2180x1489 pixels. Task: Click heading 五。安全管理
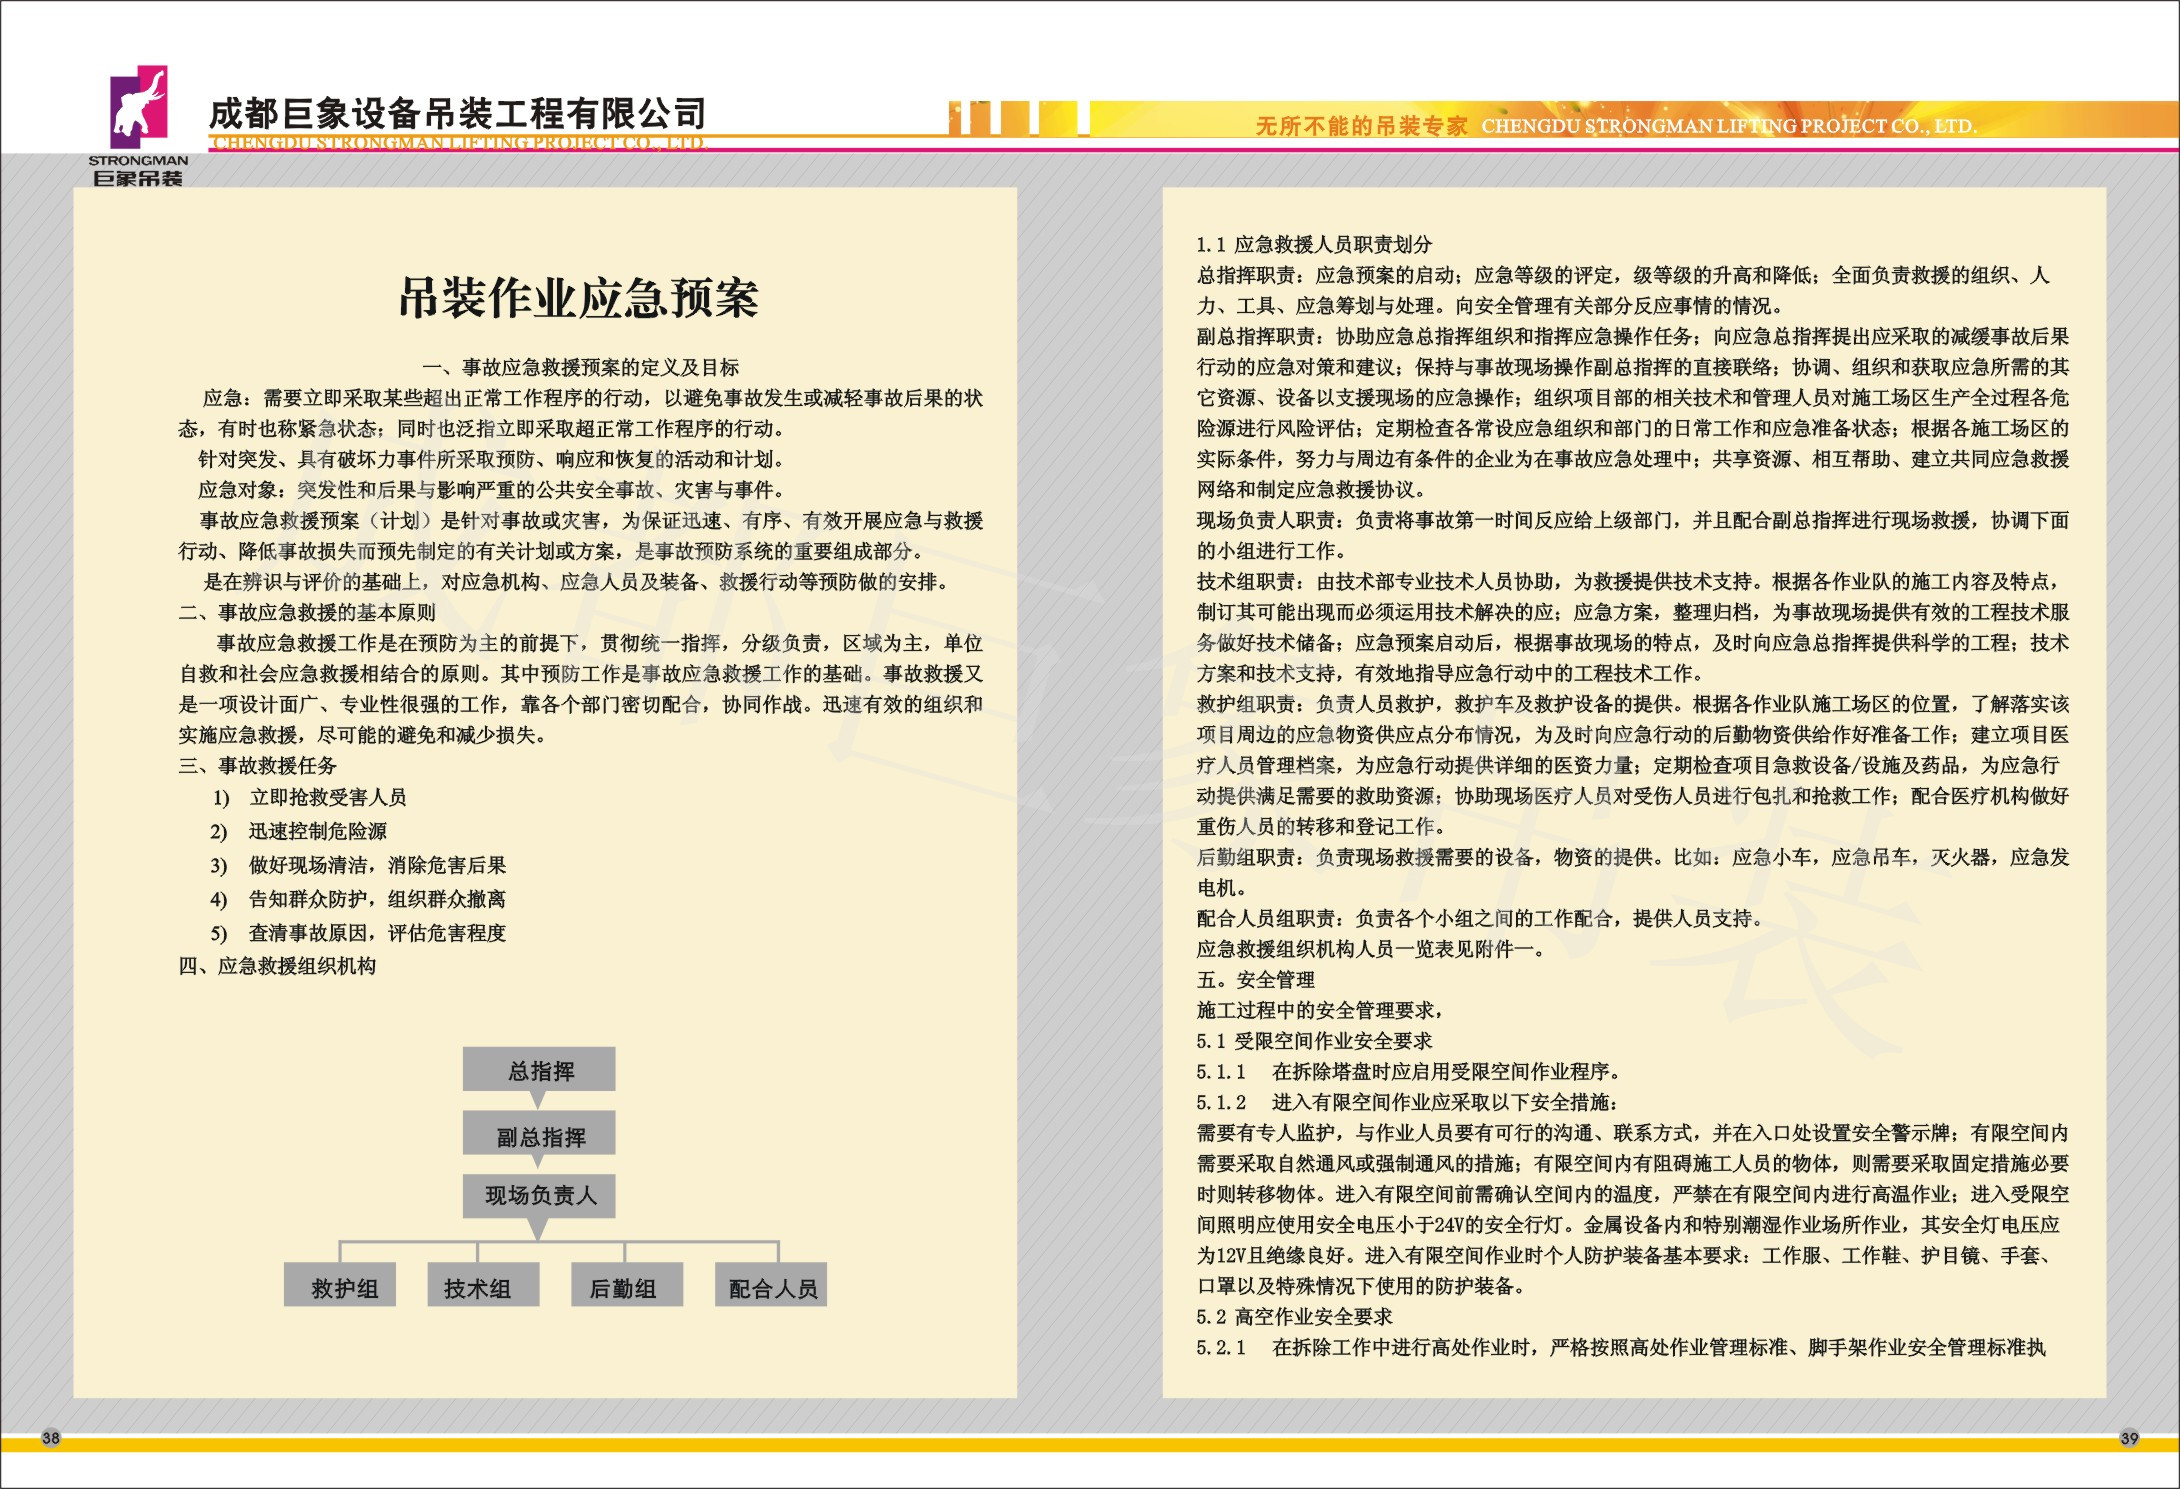point(1255,980)
